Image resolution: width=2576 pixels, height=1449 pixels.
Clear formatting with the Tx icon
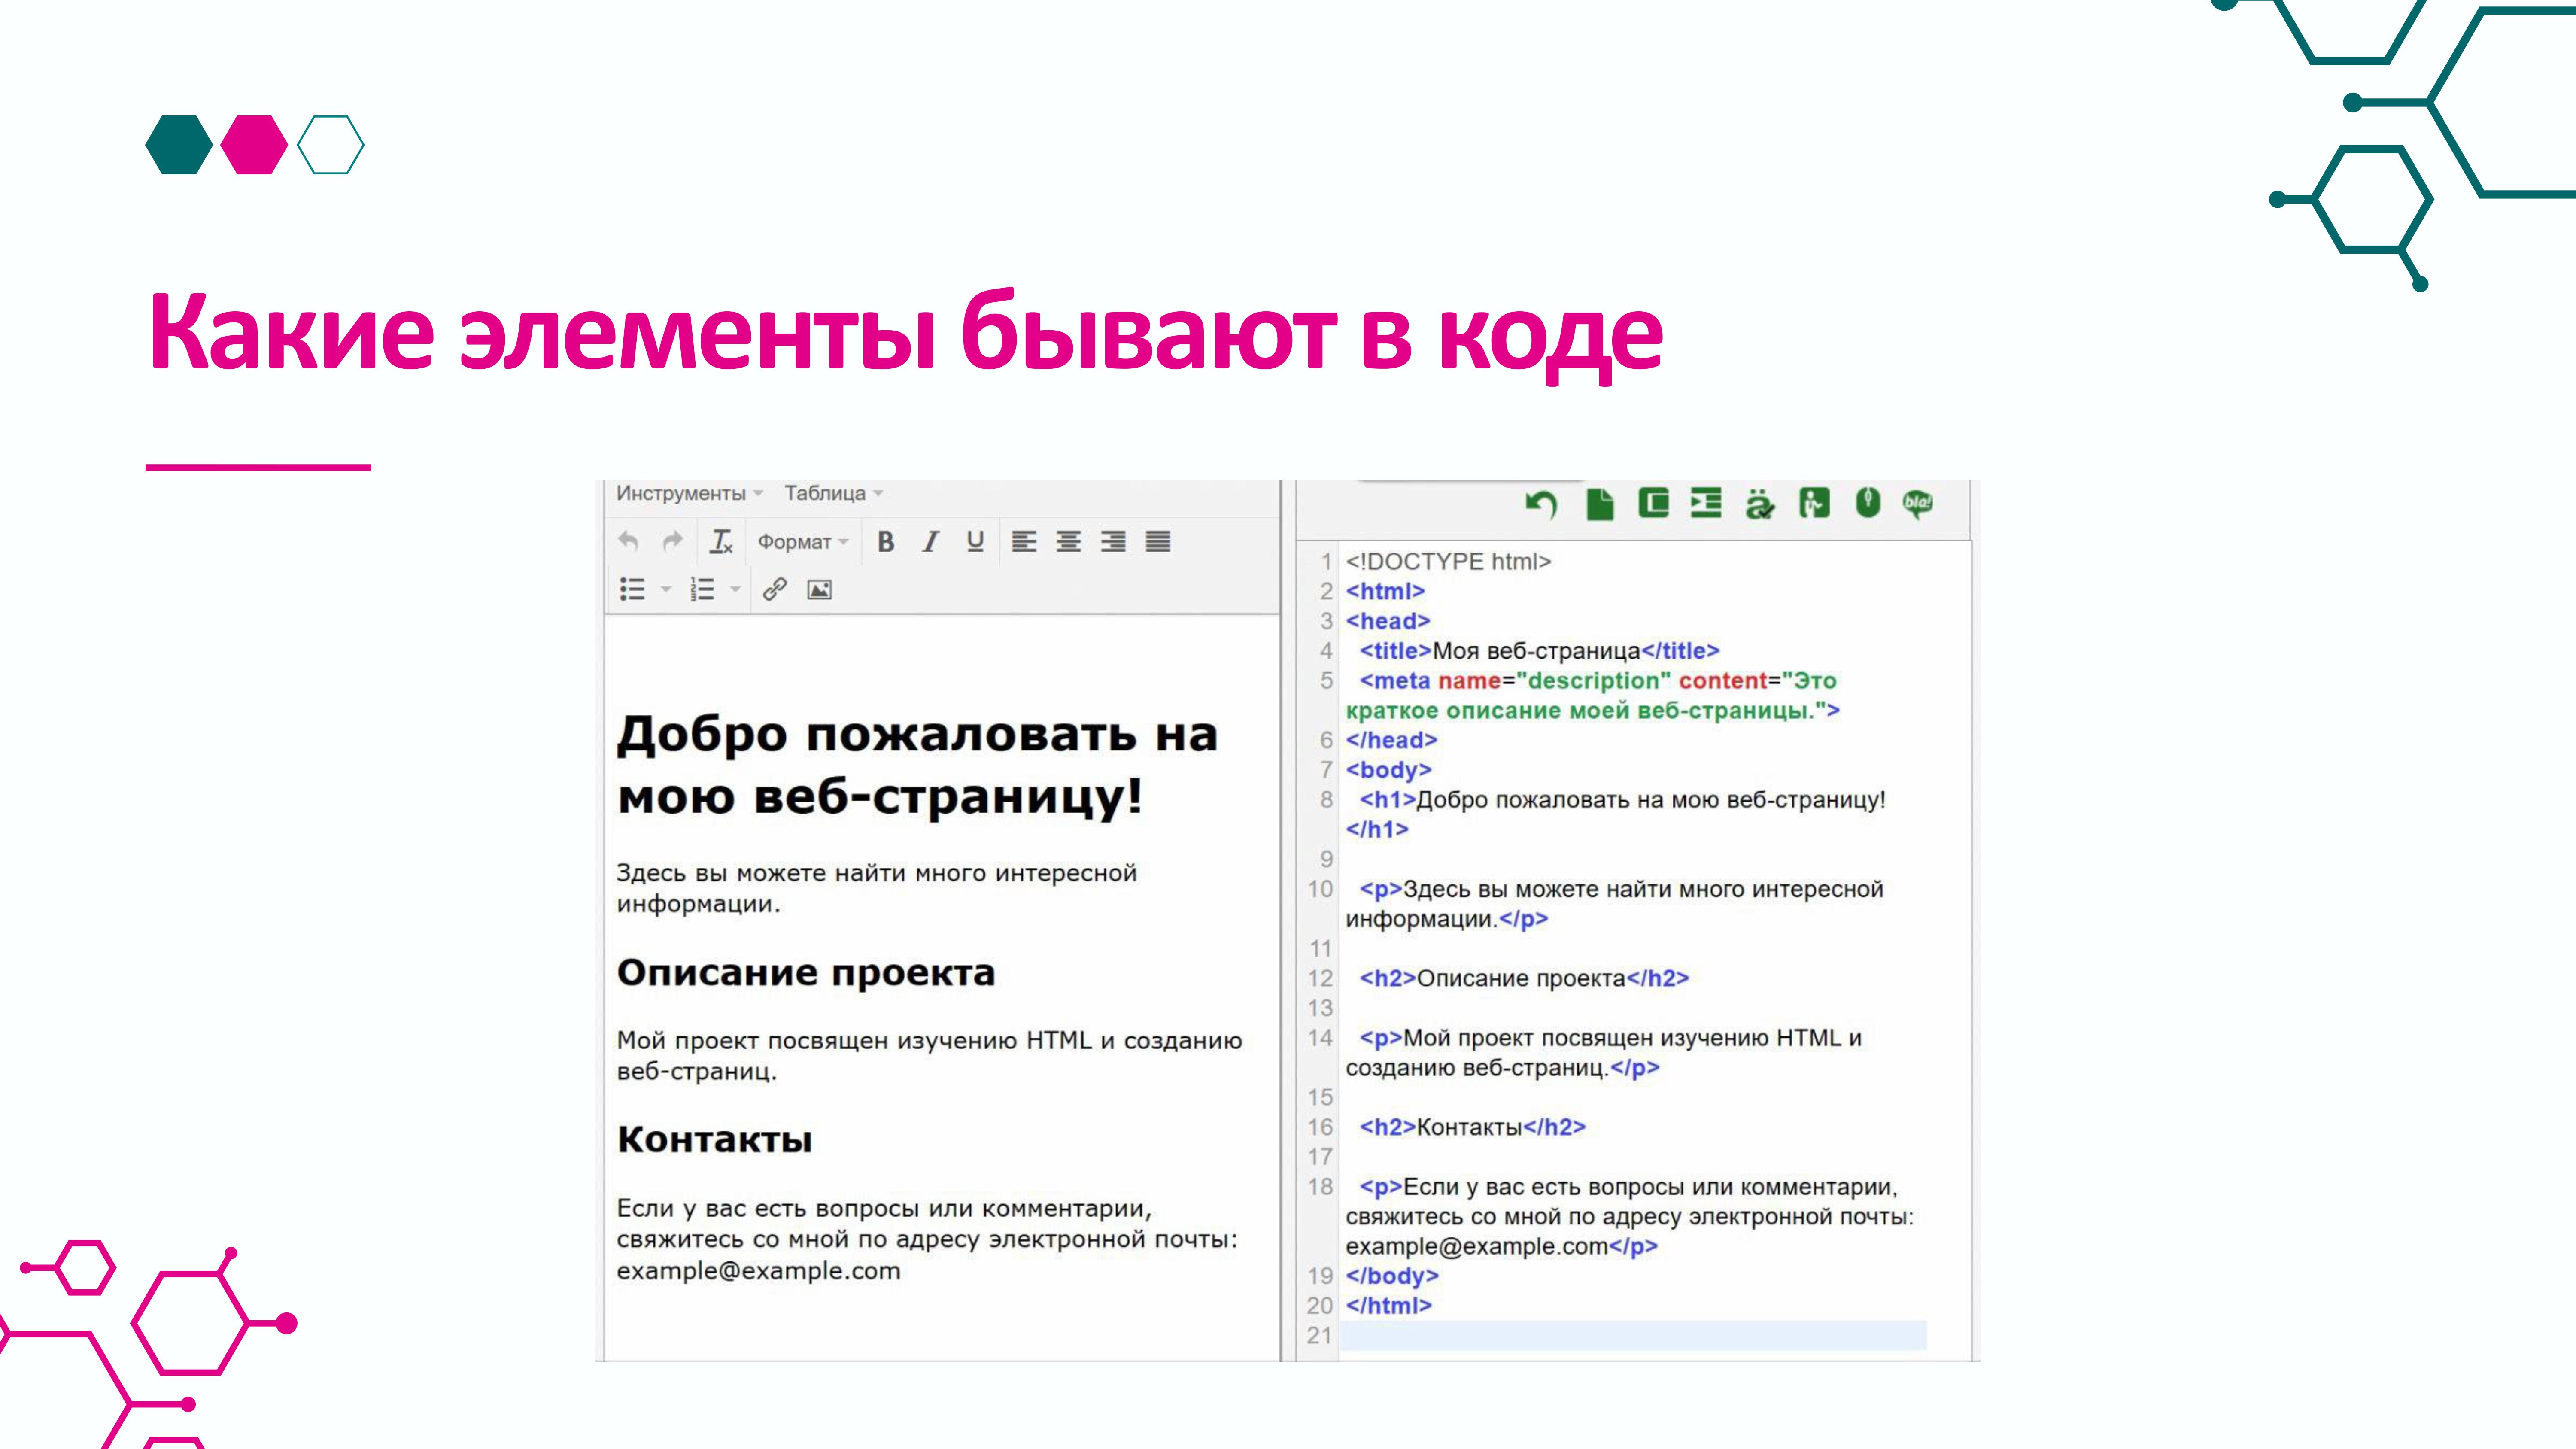721,541
